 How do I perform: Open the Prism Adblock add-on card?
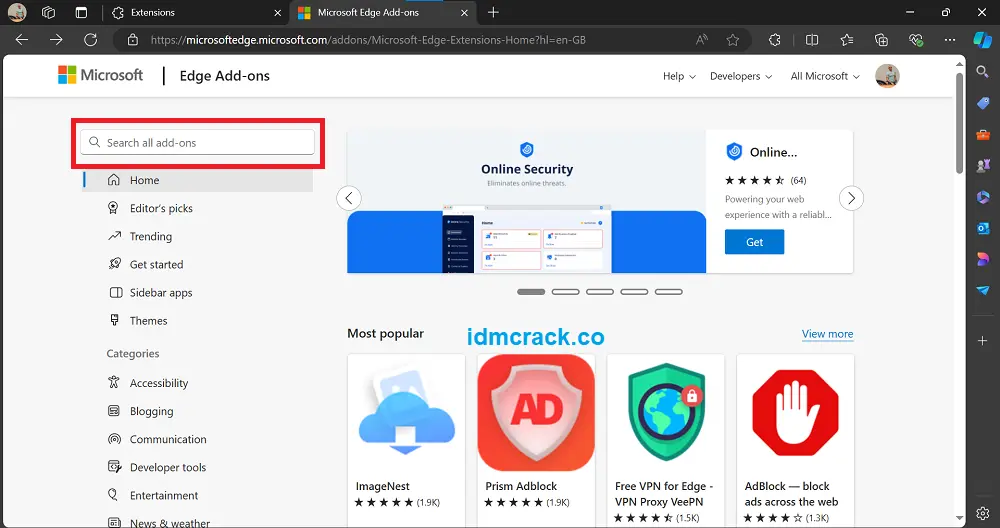[536, 440]
